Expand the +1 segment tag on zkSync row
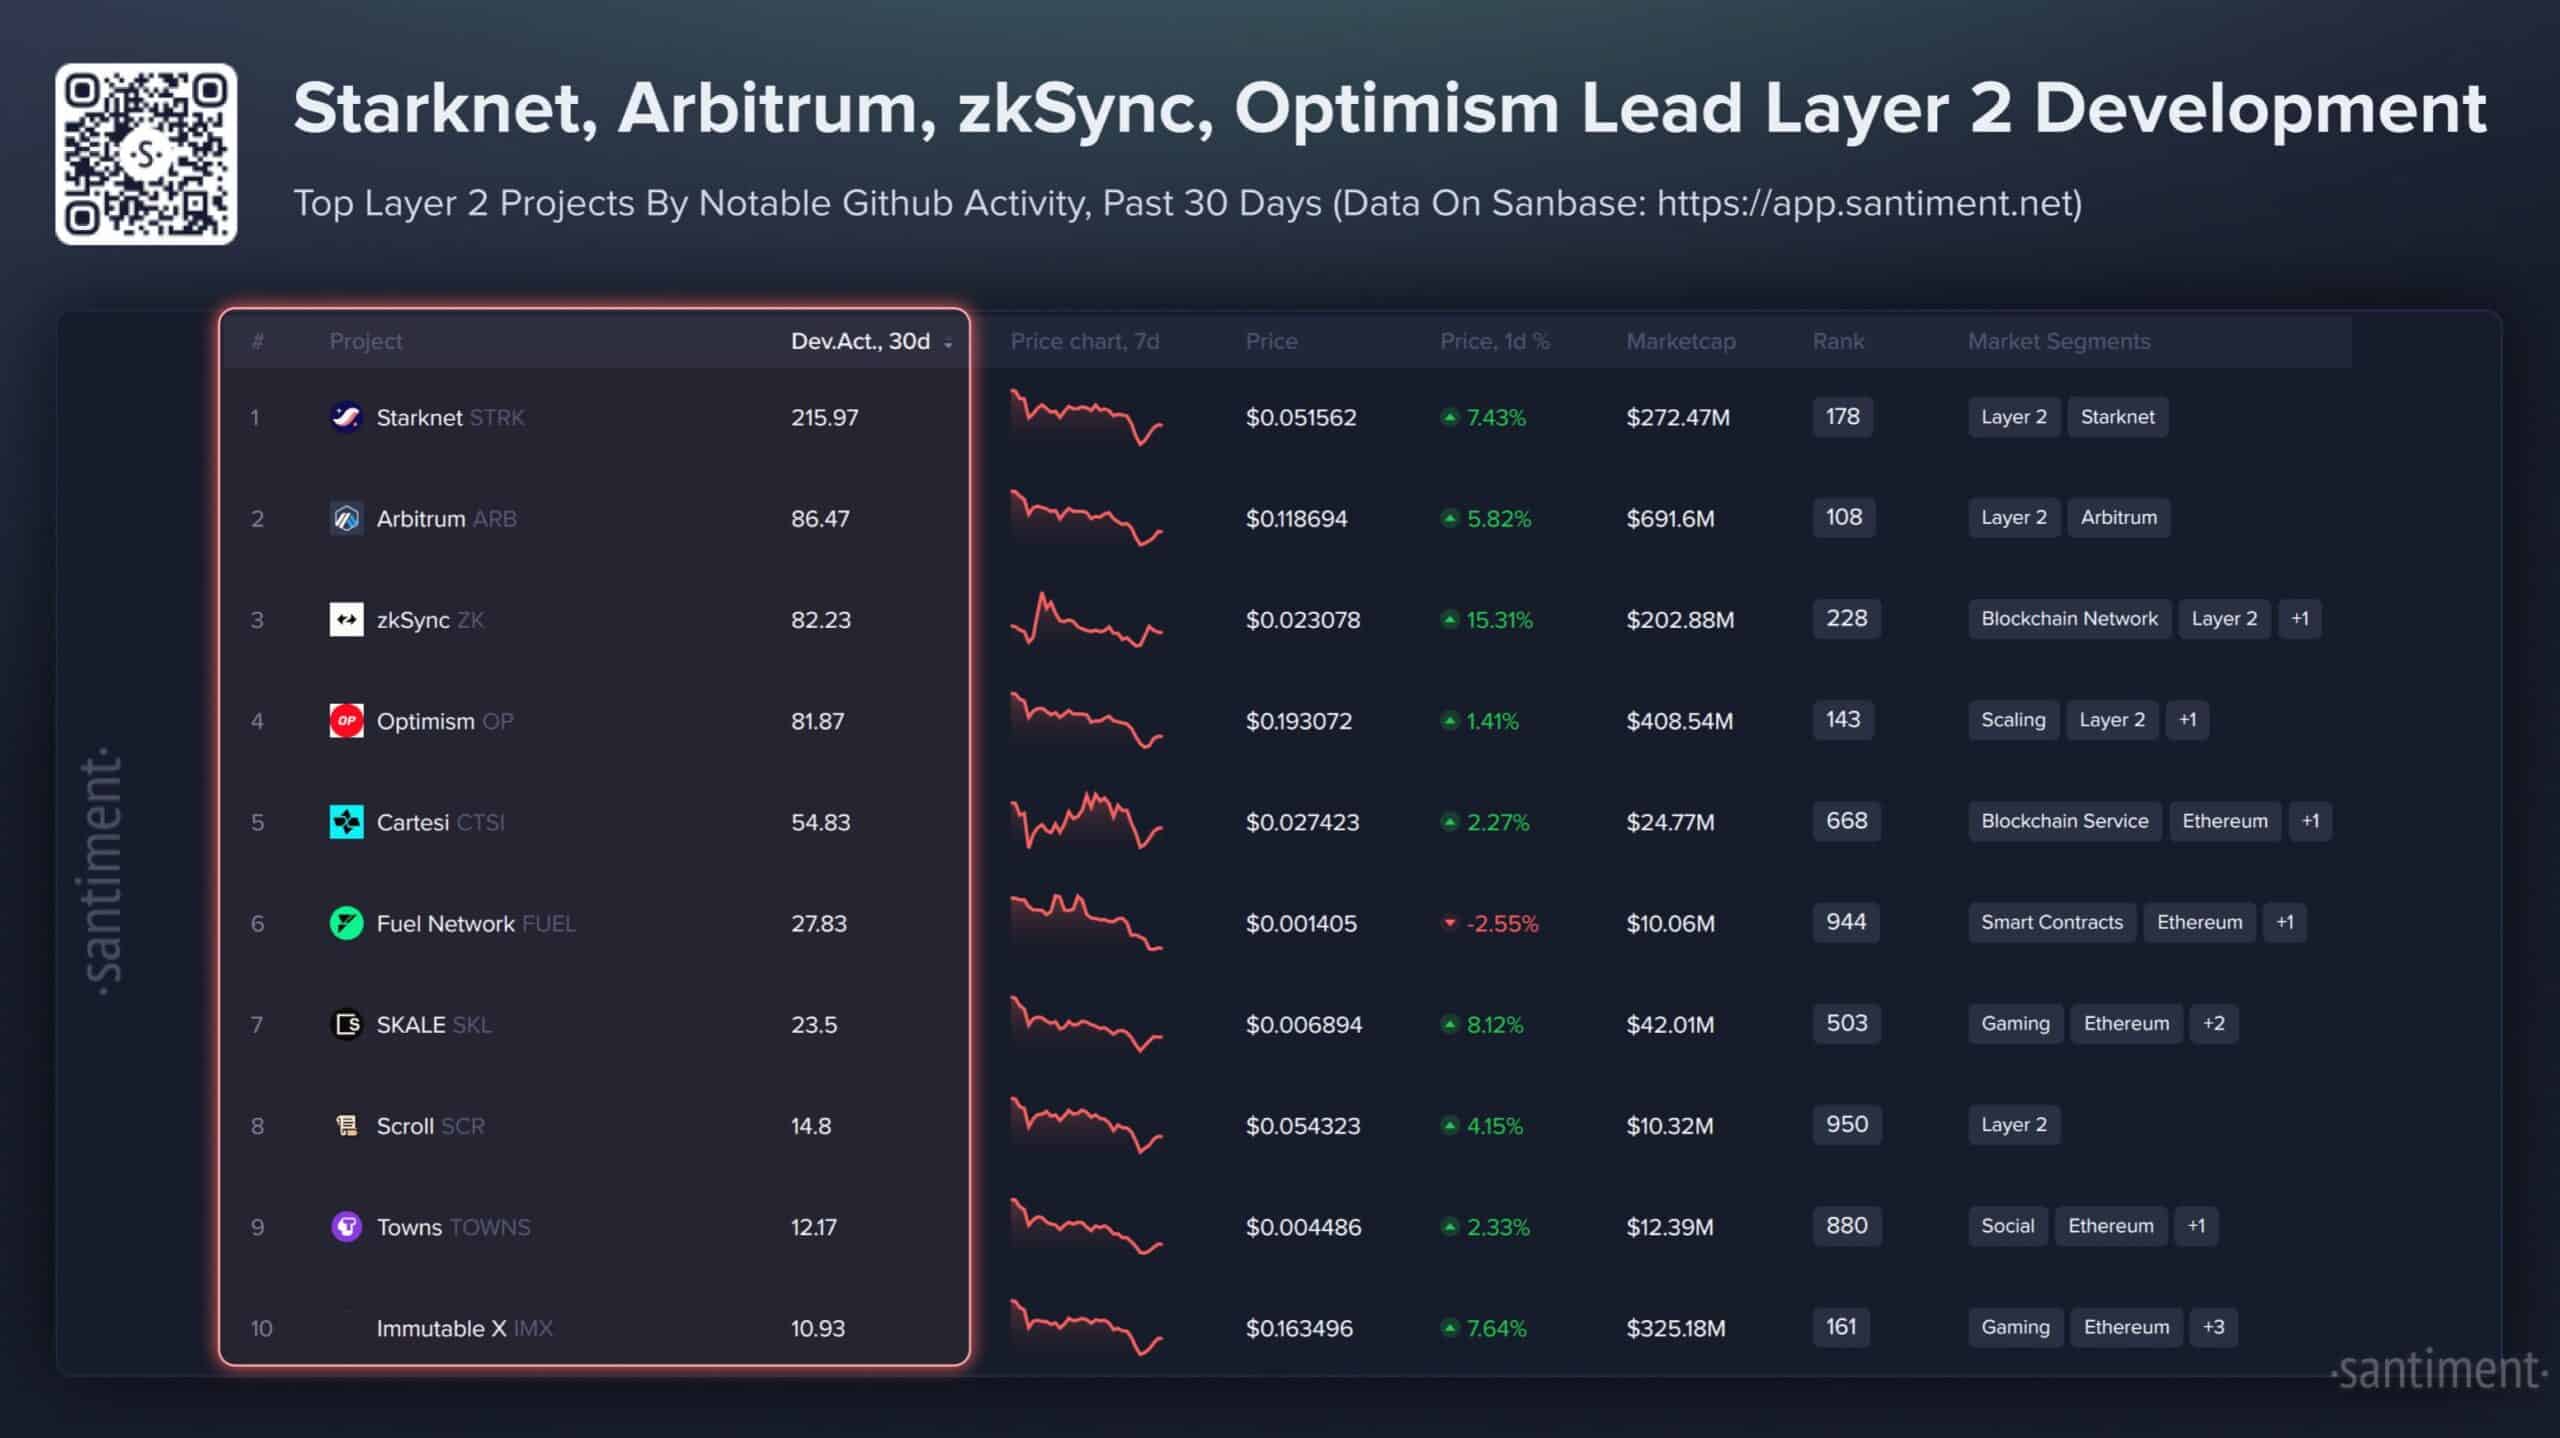Image resolution: width=2560 pixels, height=1438 pixels. pos(2300,618)
